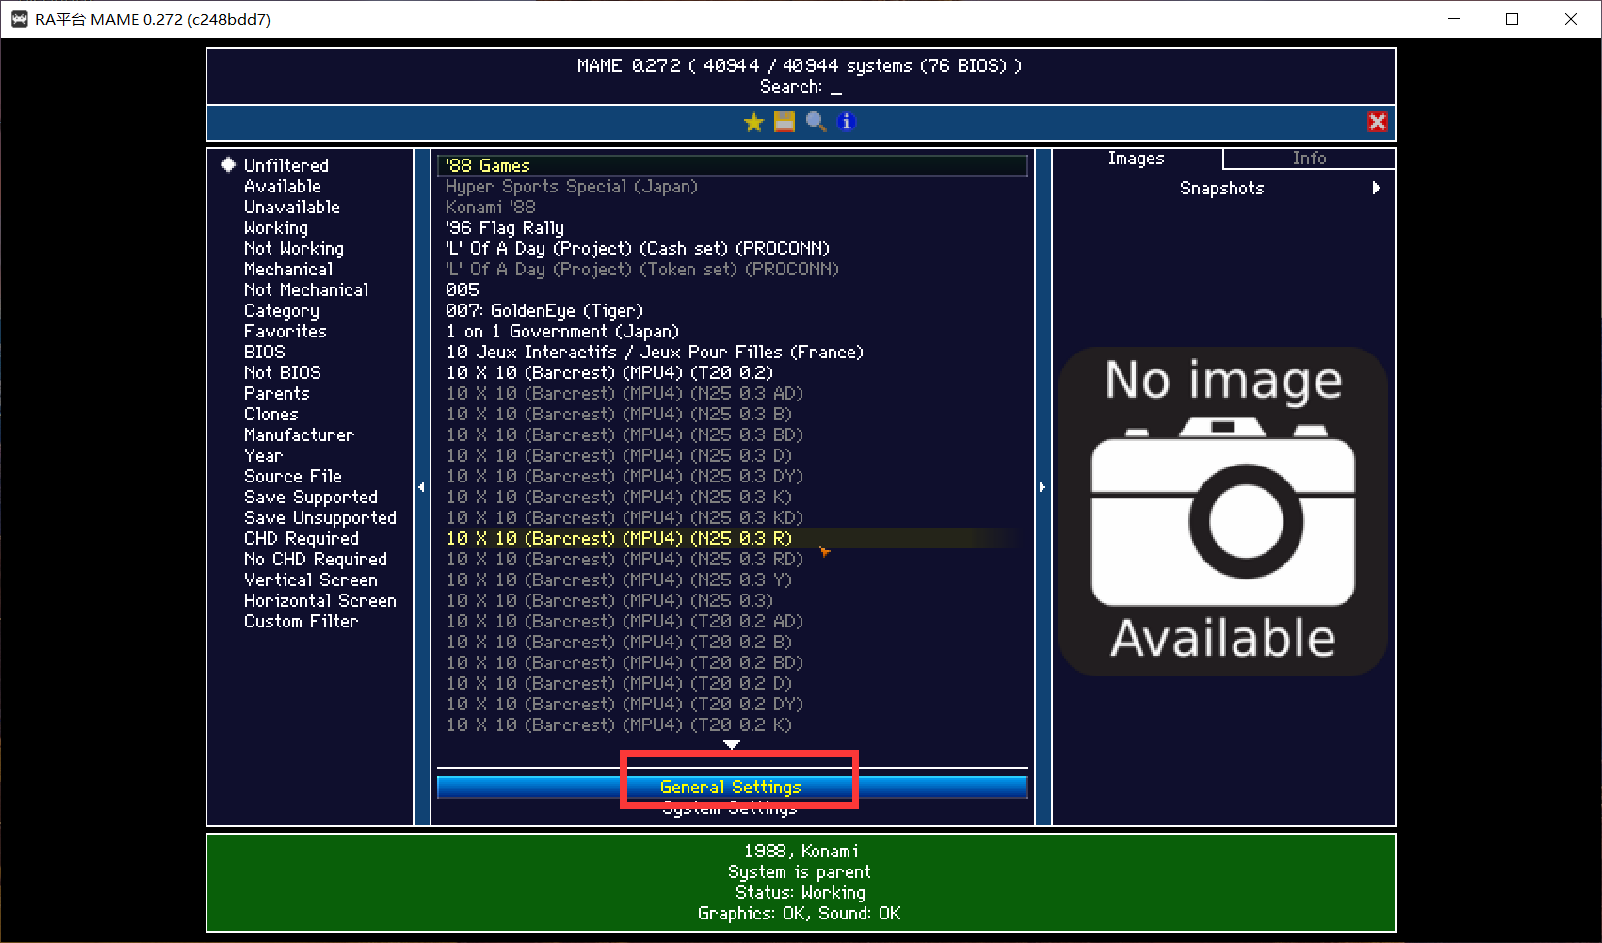This screenshot has width=1602, height=943.
Task: Pick the Year filter
Action: pyautogui.click(x=263, y=456)
